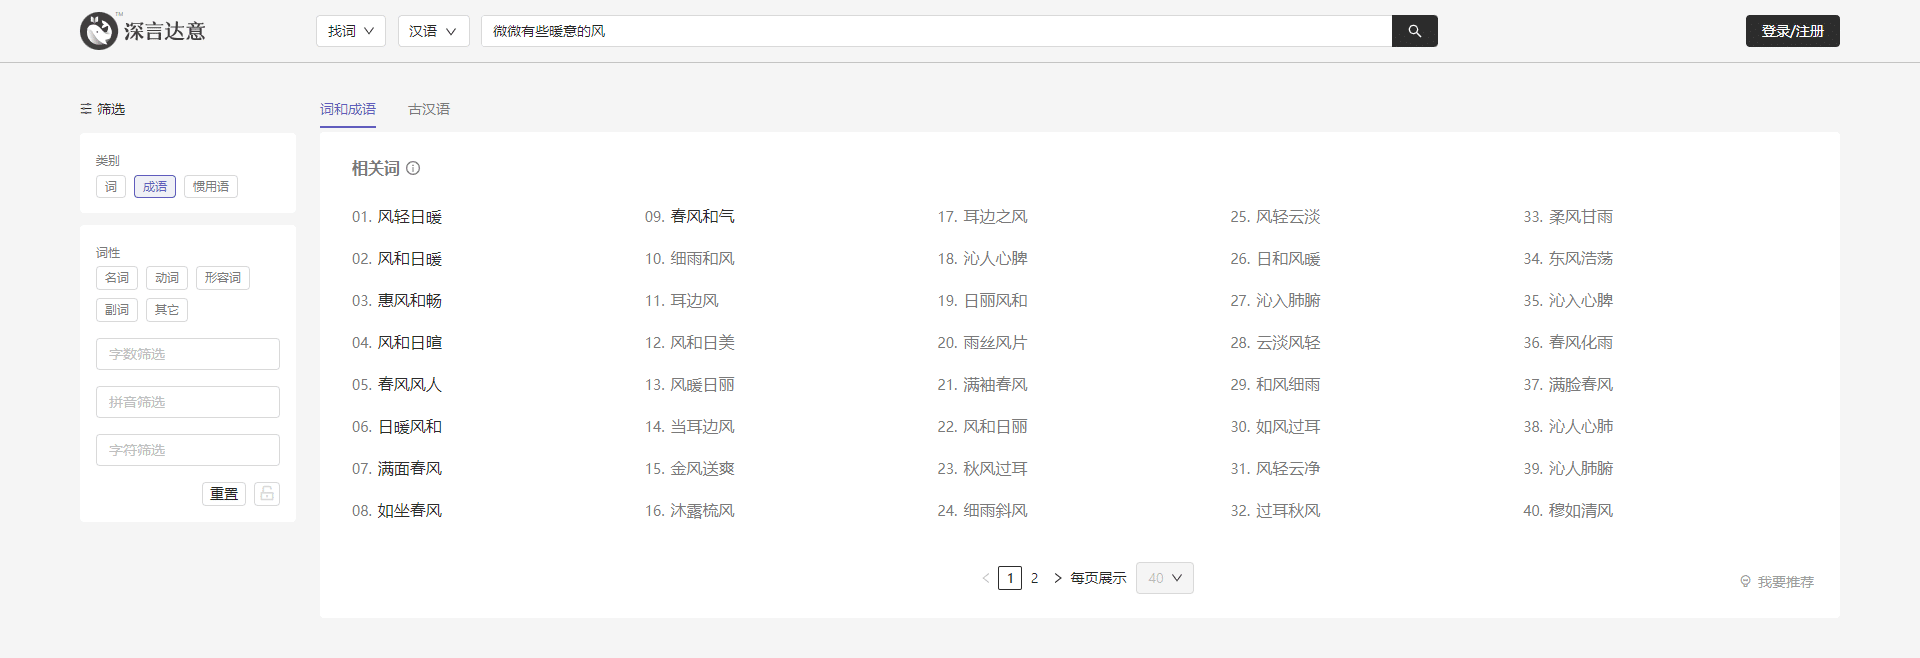Open the result word 风轻日暖
Screen dimensions: 1920x658
[409, 217]
